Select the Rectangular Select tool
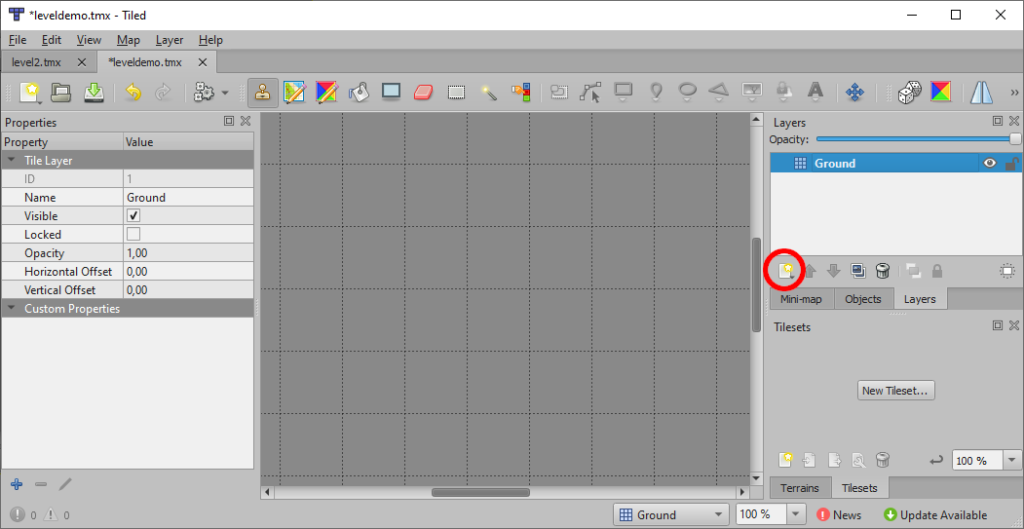This screenshot has width=1024, height=529. tap(456, 93)
